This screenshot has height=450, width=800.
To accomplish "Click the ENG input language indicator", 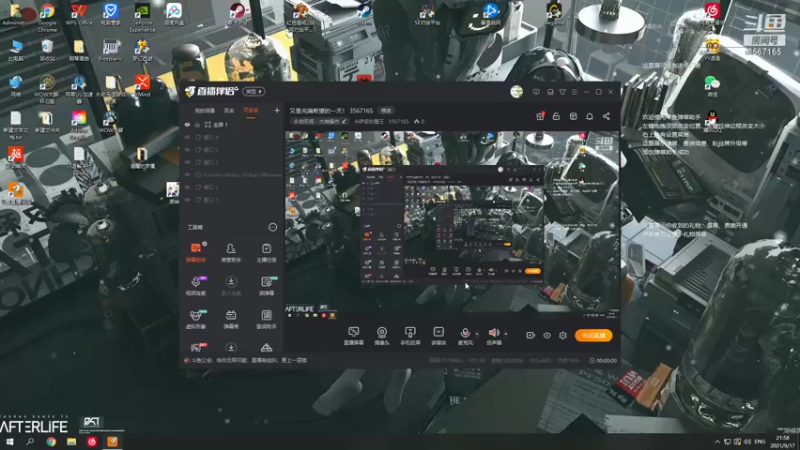I will pyautogui.click(x=760, y=441).
